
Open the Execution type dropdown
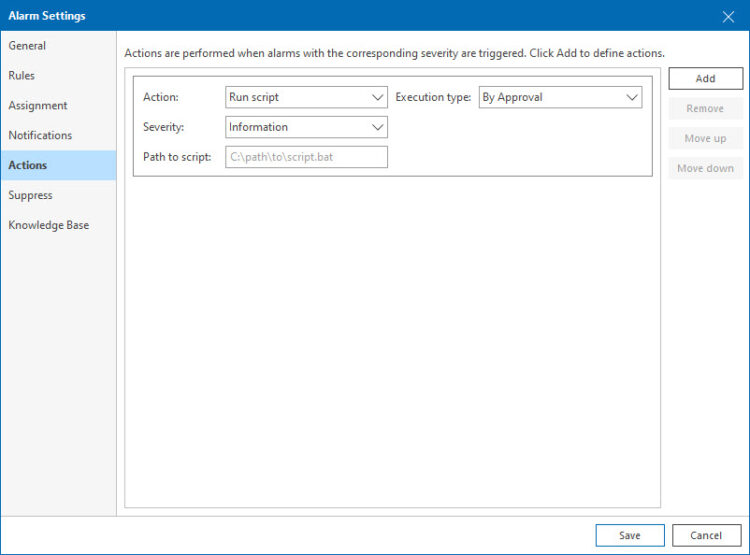point(560,97)
